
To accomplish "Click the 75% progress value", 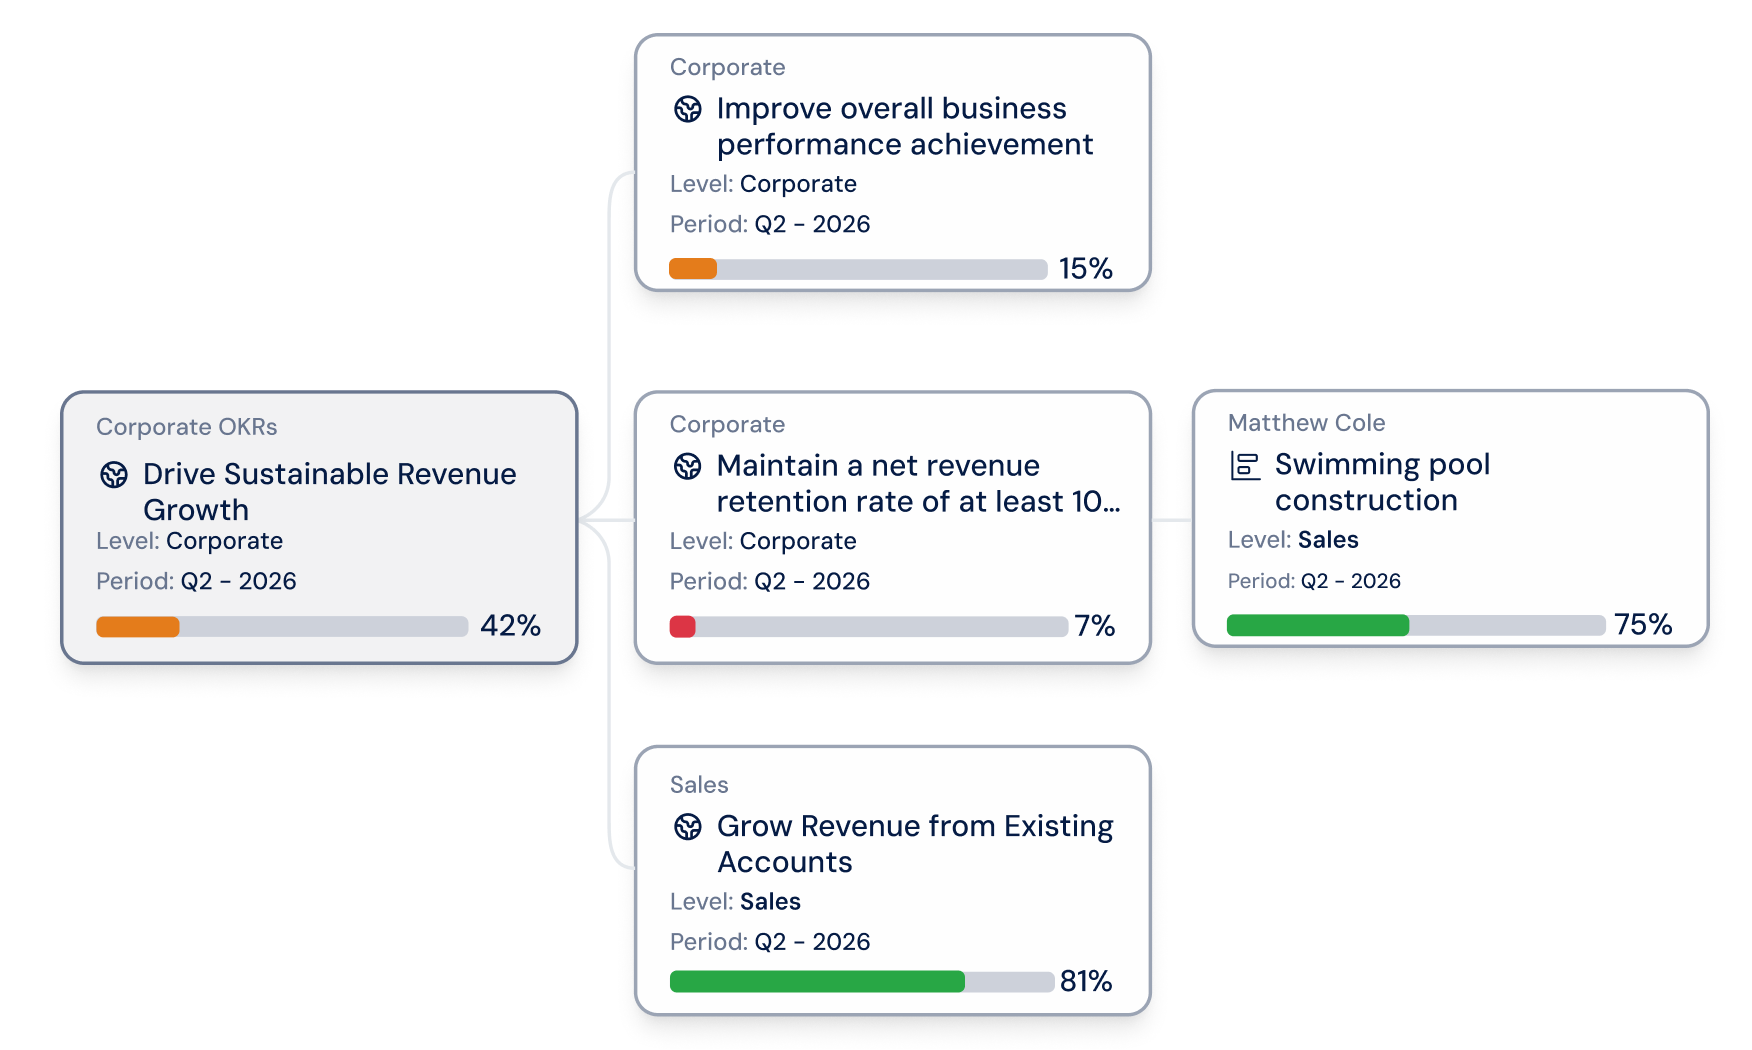I will [1643, 625].
